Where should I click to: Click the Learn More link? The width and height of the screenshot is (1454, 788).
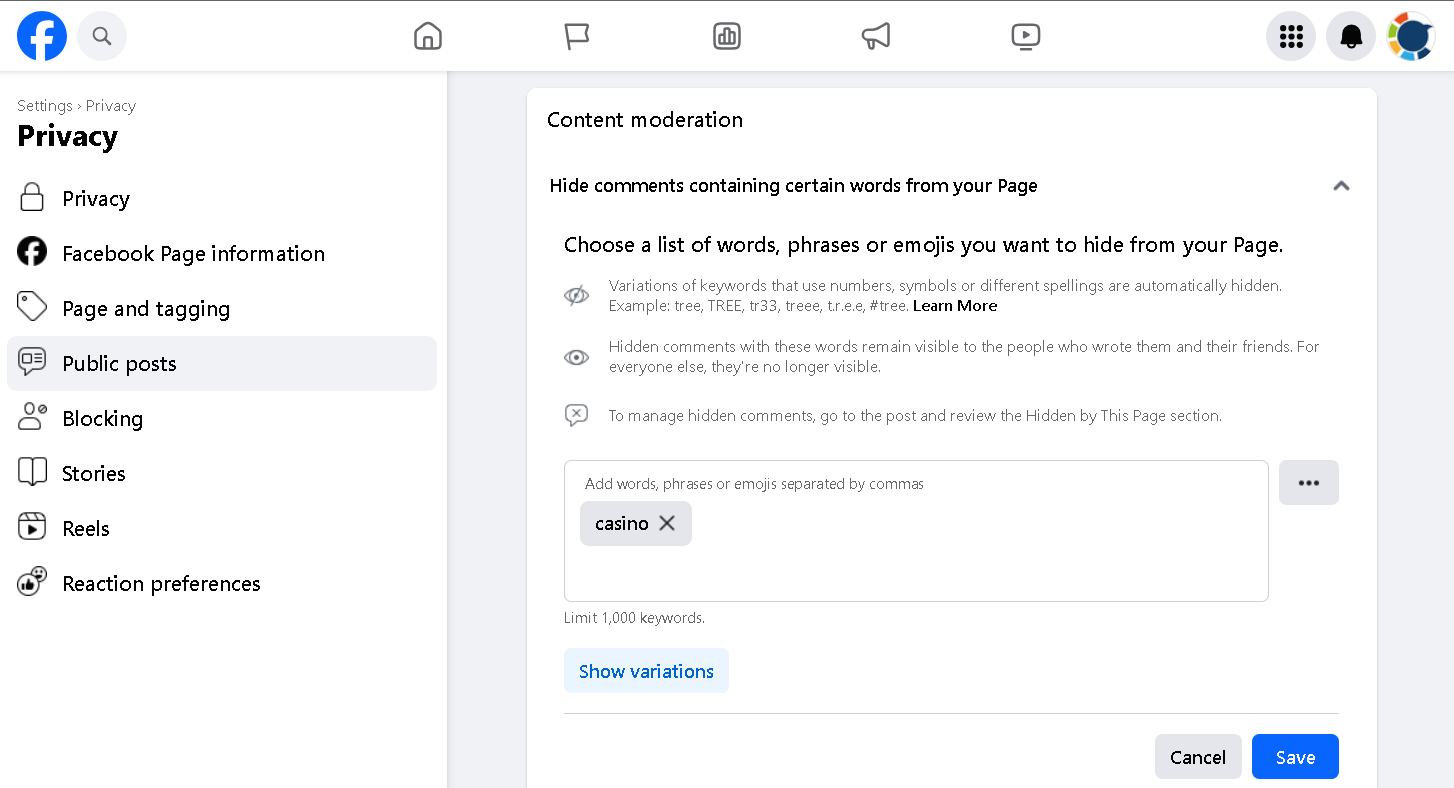(x=954, y=305)
